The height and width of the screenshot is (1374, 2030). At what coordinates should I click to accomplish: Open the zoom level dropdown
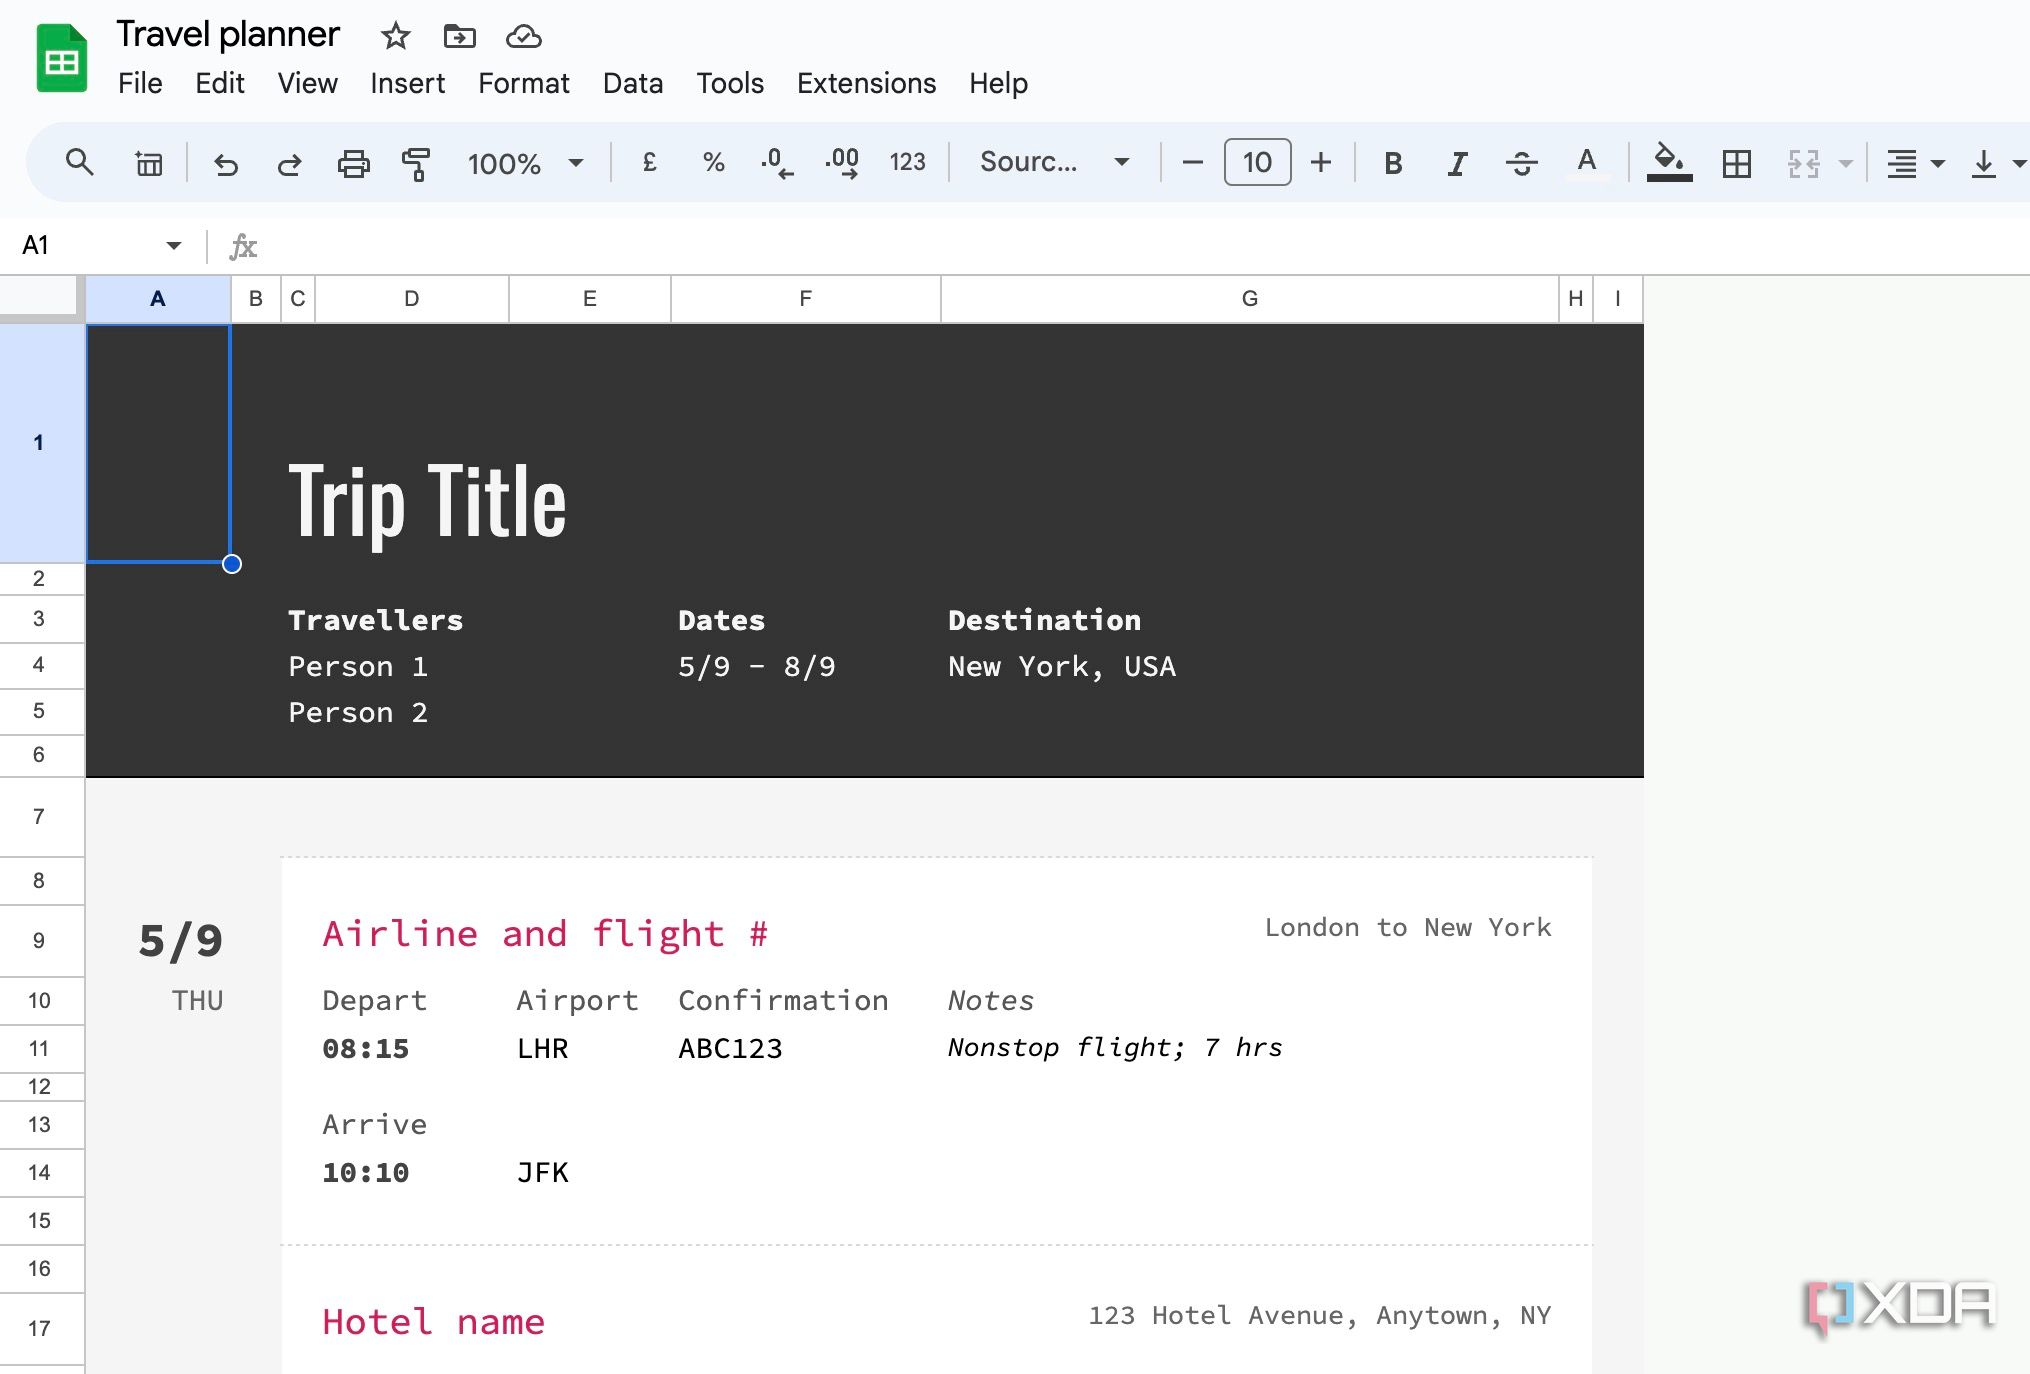526,163
